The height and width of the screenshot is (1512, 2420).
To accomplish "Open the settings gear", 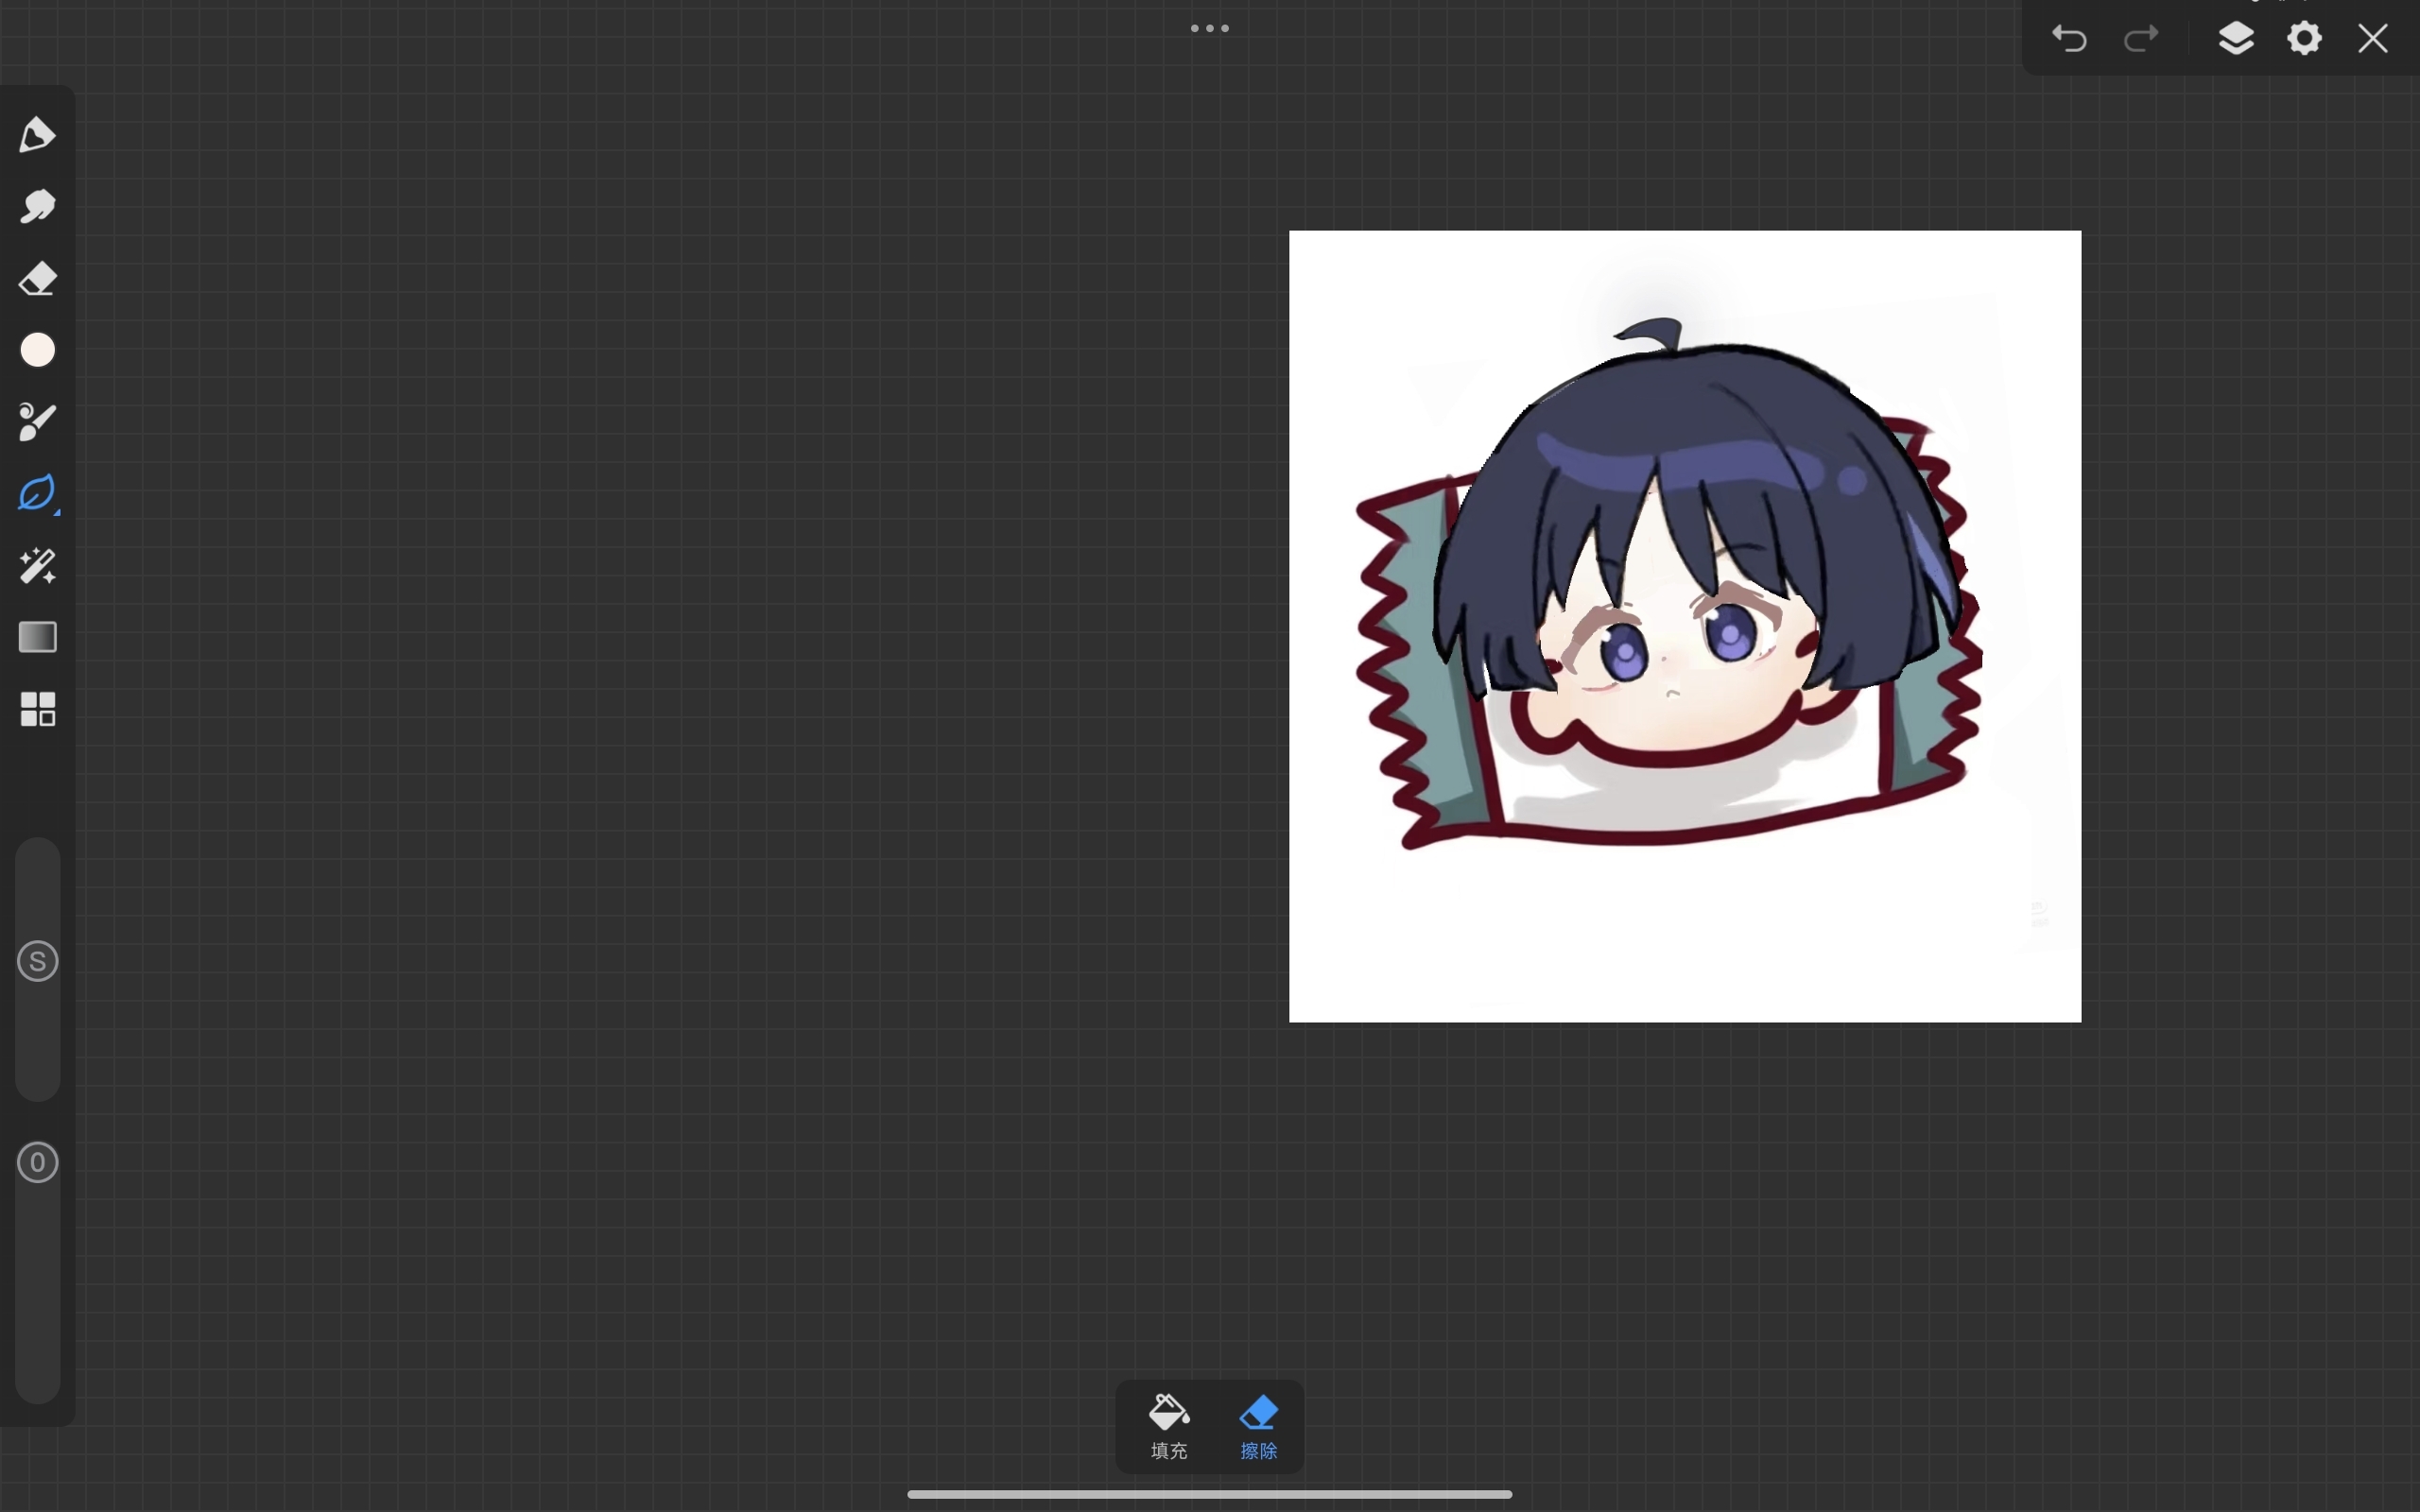I will click(2304, 38).
